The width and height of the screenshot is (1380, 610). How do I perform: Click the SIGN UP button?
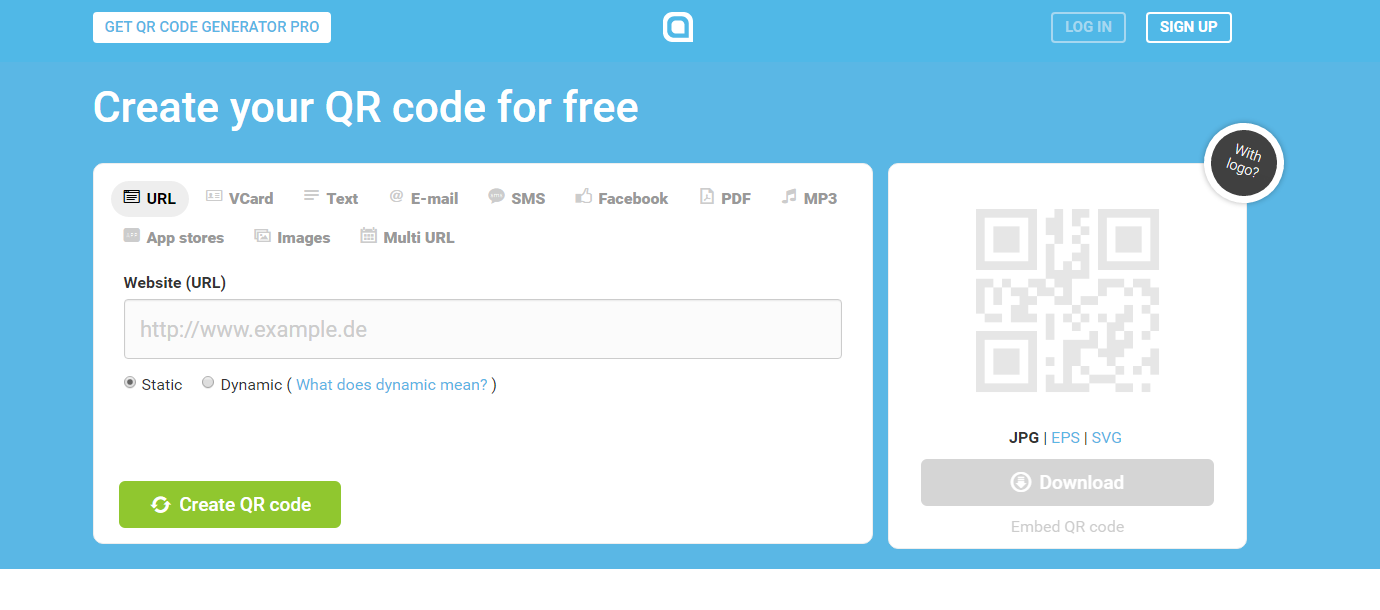1188,27
